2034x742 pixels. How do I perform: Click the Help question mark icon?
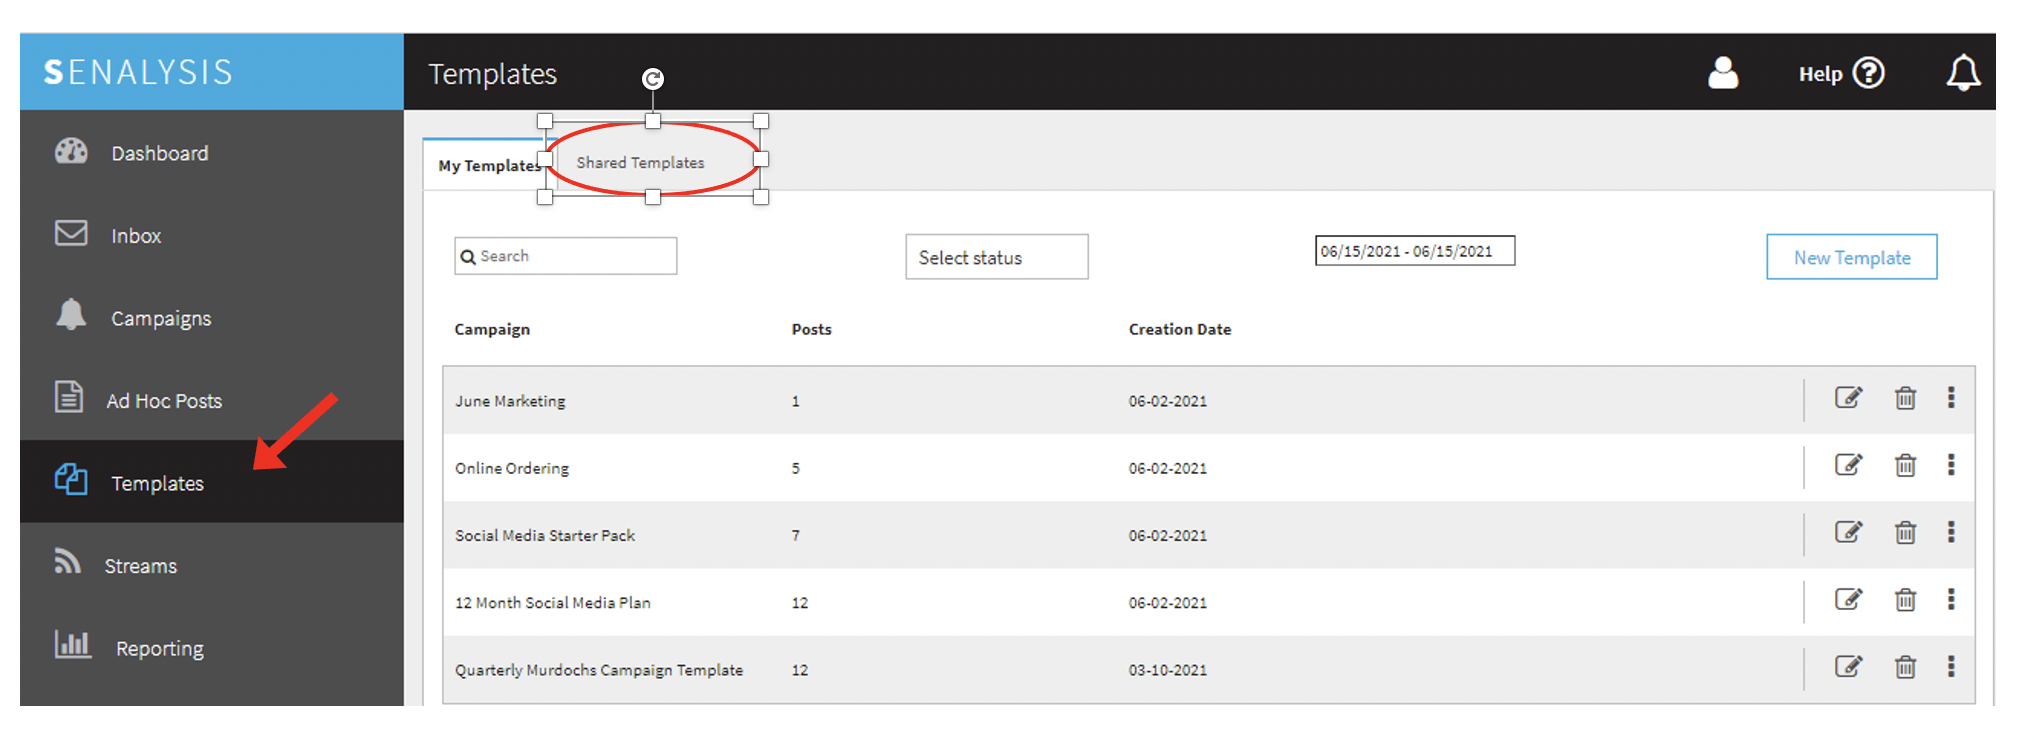(x=1869, y=72)
